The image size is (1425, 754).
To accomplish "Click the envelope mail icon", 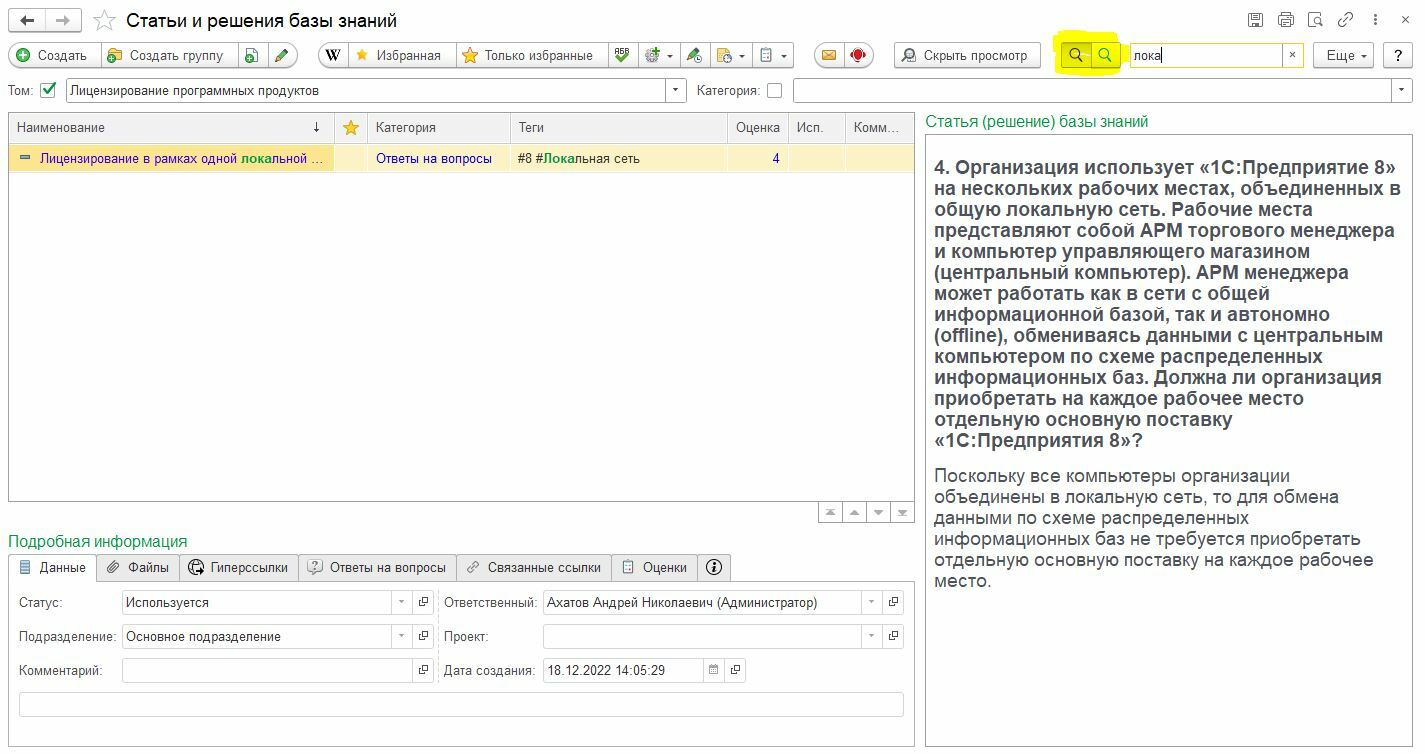I will [828, 55].
